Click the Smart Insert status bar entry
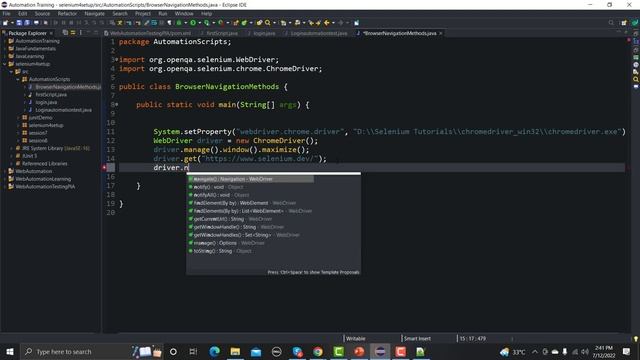 tap(417, 338)
